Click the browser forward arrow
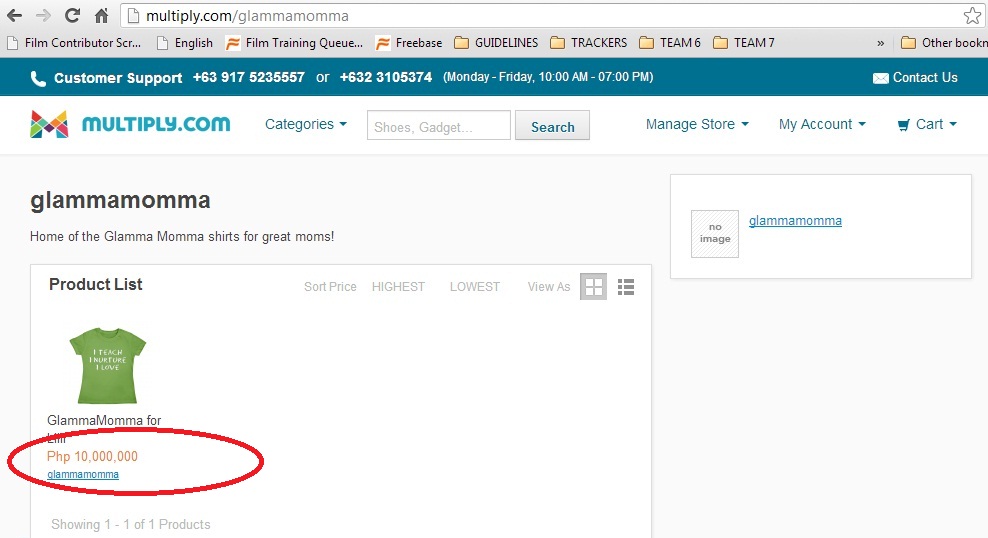 [43, 16]
